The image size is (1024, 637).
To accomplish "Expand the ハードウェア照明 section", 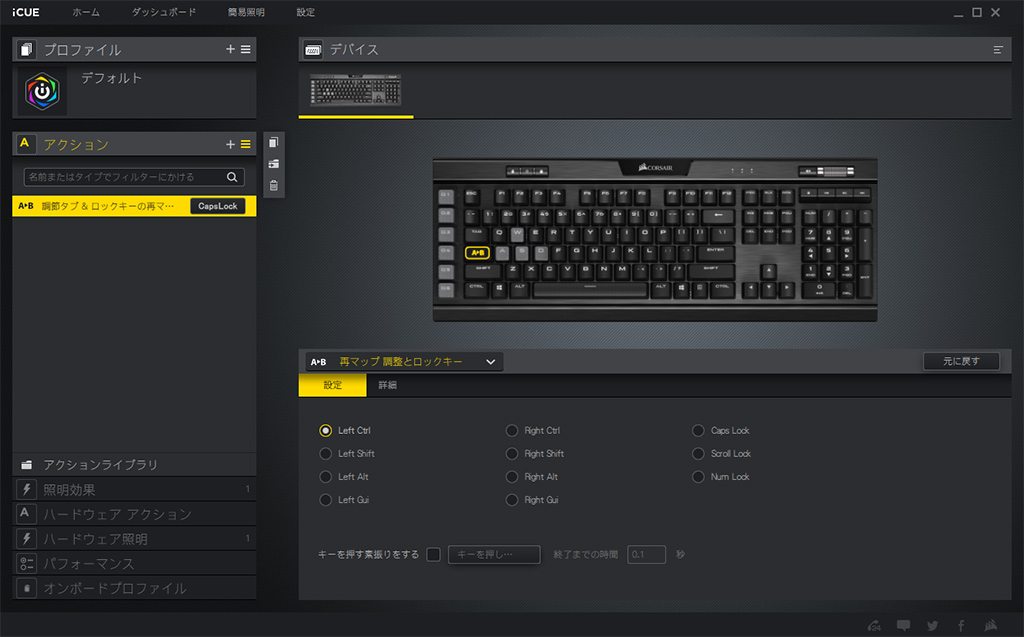I will pos(134,538).
